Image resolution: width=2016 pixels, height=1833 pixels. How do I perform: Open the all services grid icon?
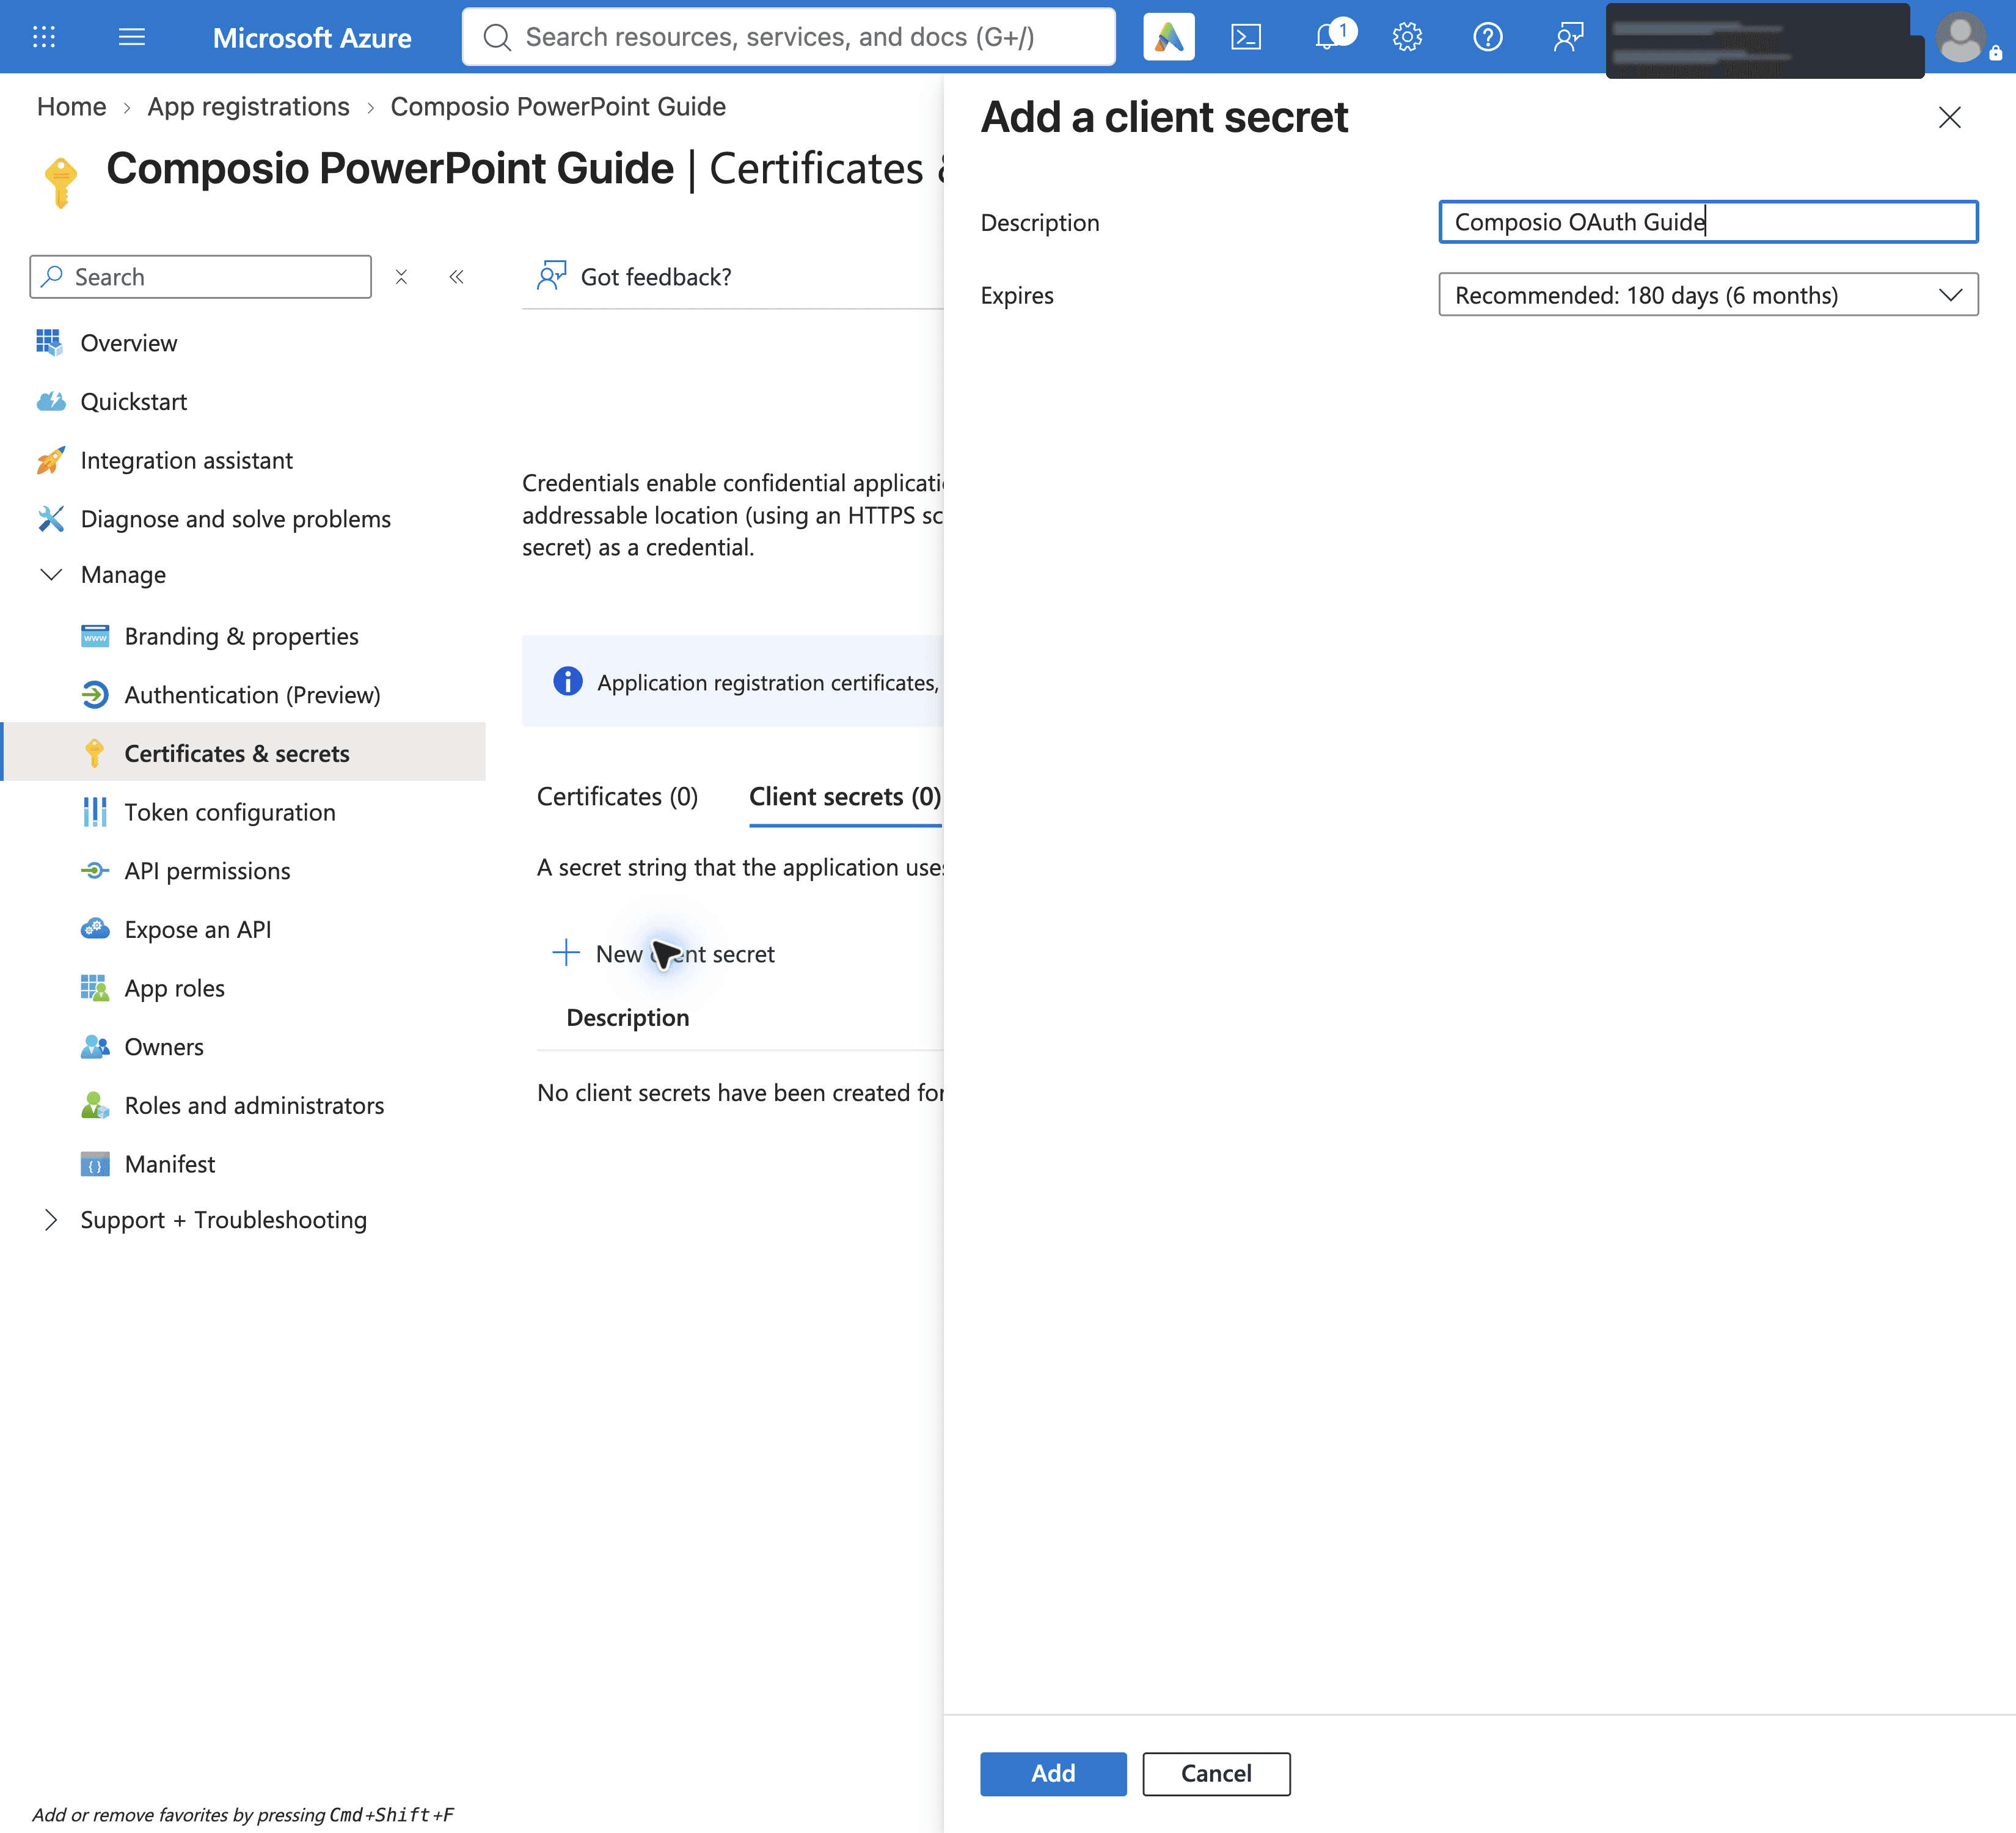click(x=44, y=37)
